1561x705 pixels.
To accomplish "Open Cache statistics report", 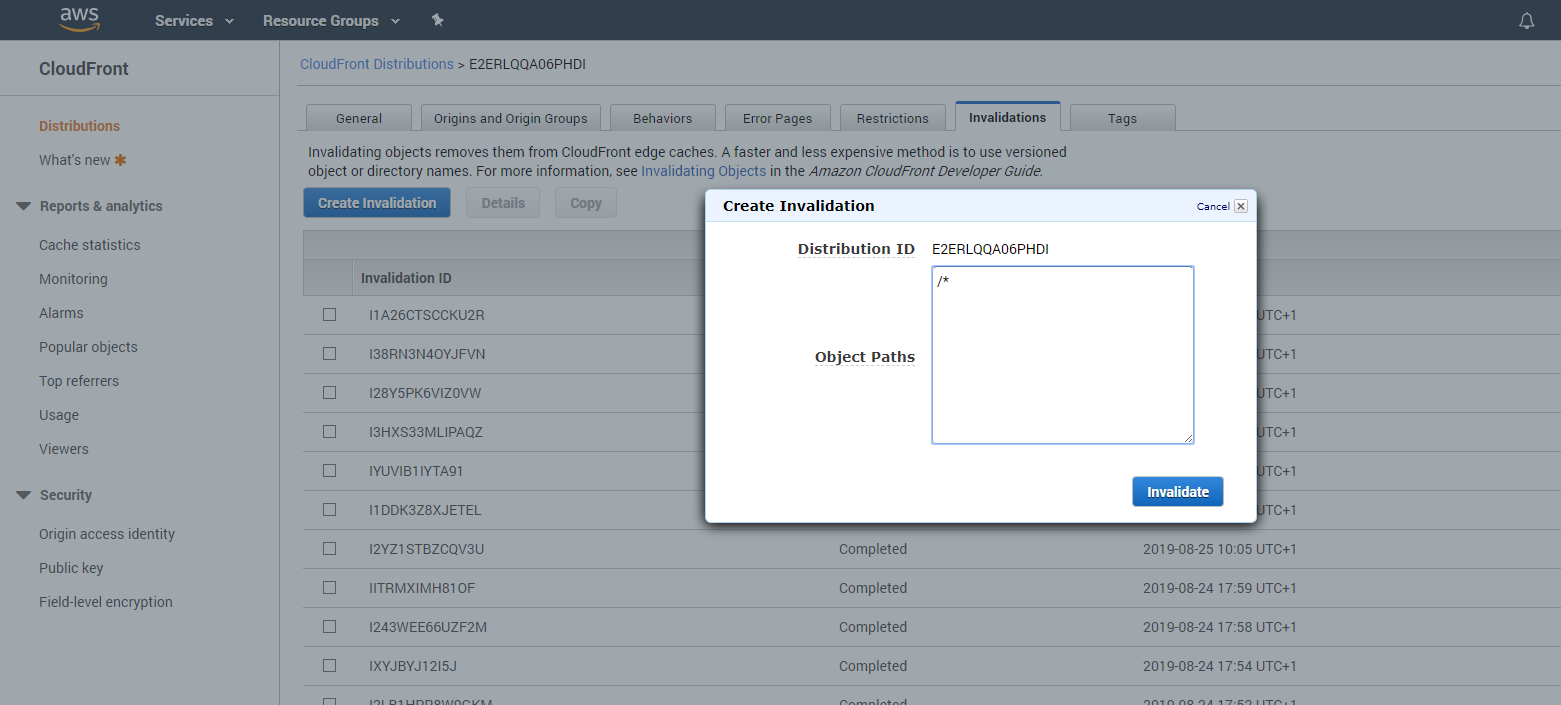I will point(90,245).
